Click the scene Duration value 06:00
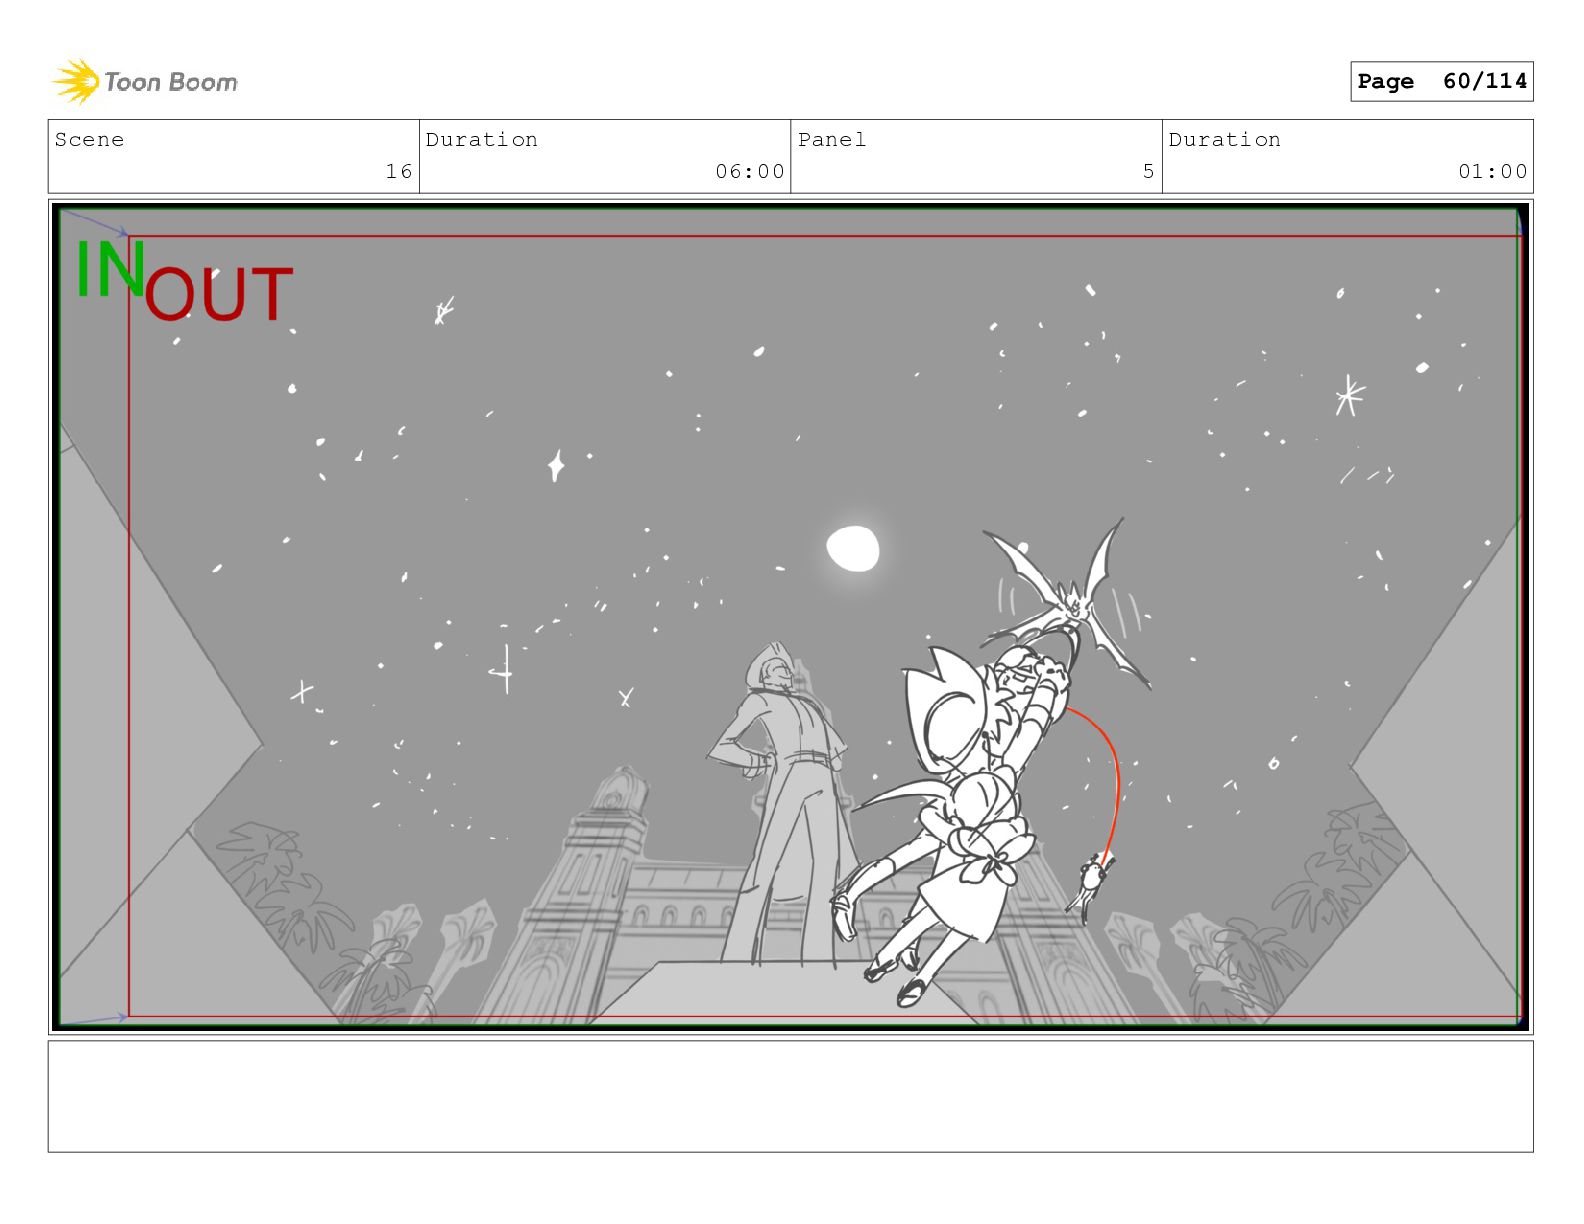 (x=750, y=171)
